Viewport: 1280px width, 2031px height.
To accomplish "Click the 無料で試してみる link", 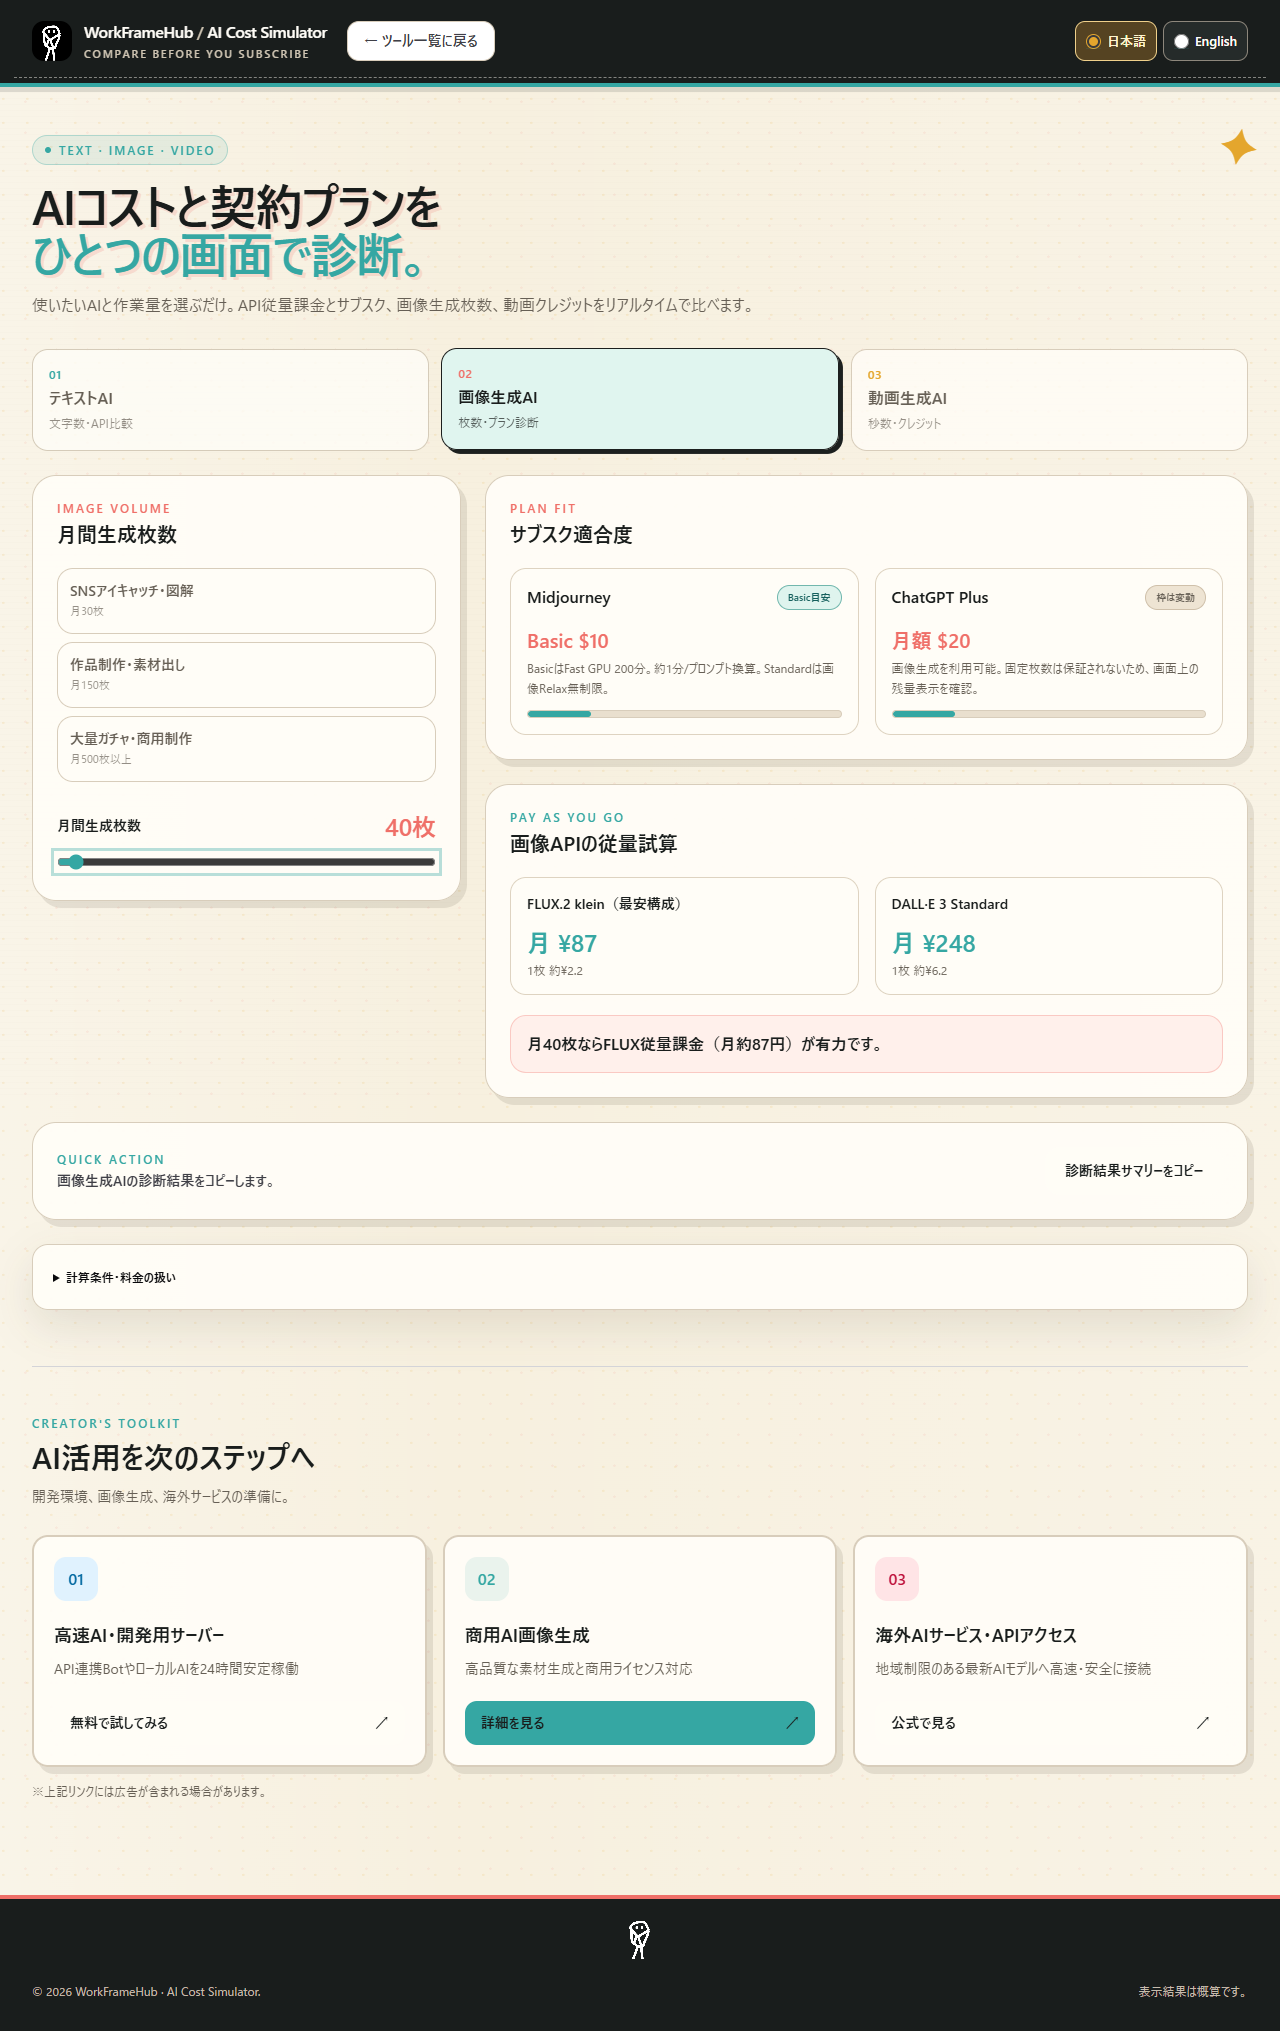I will coord(229,1723).
